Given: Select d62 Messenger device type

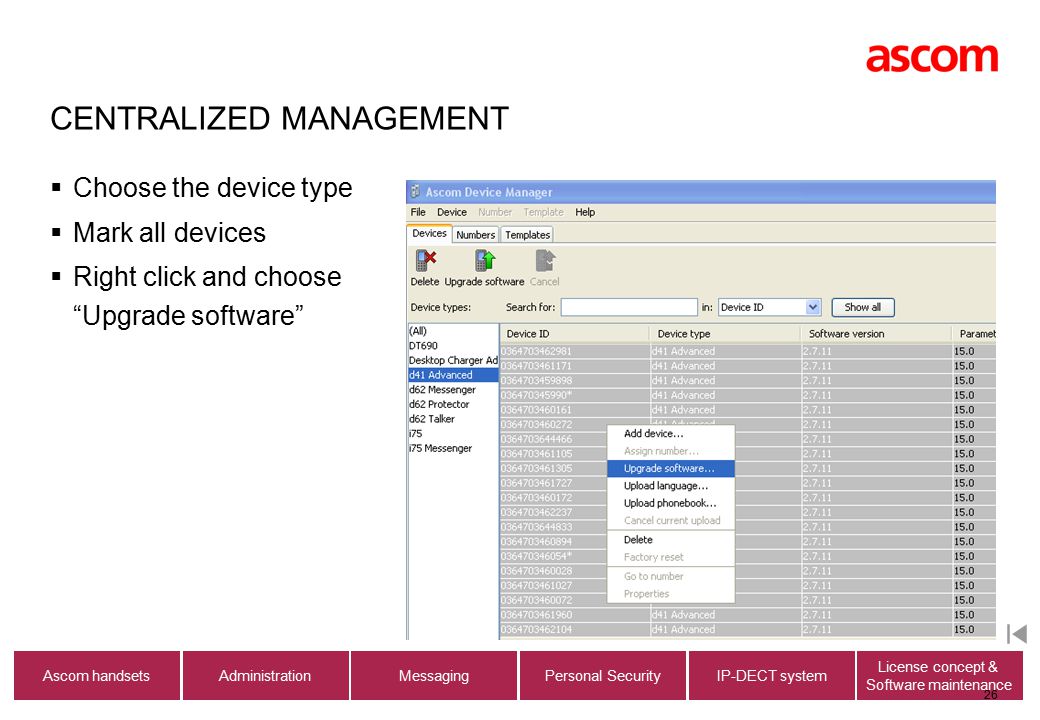Looking at the screenshot, I should pyautogui.click(x=453, y=389).
